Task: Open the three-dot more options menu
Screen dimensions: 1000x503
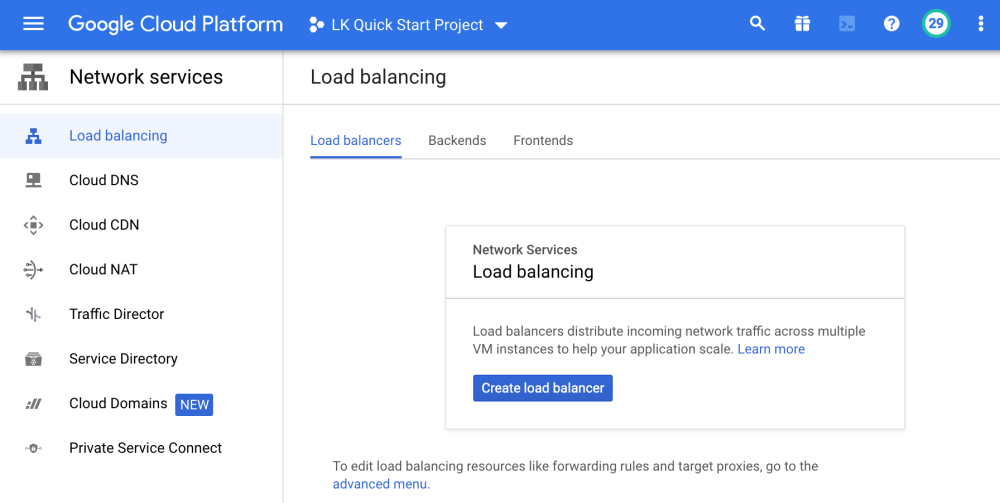Action: 980,24
